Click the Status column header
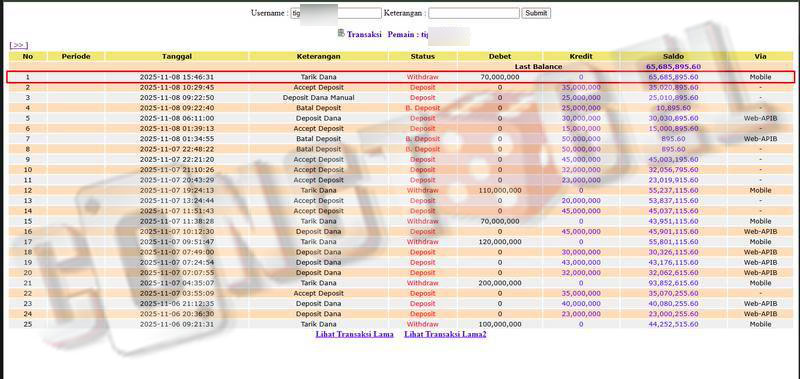 (422, 57)
